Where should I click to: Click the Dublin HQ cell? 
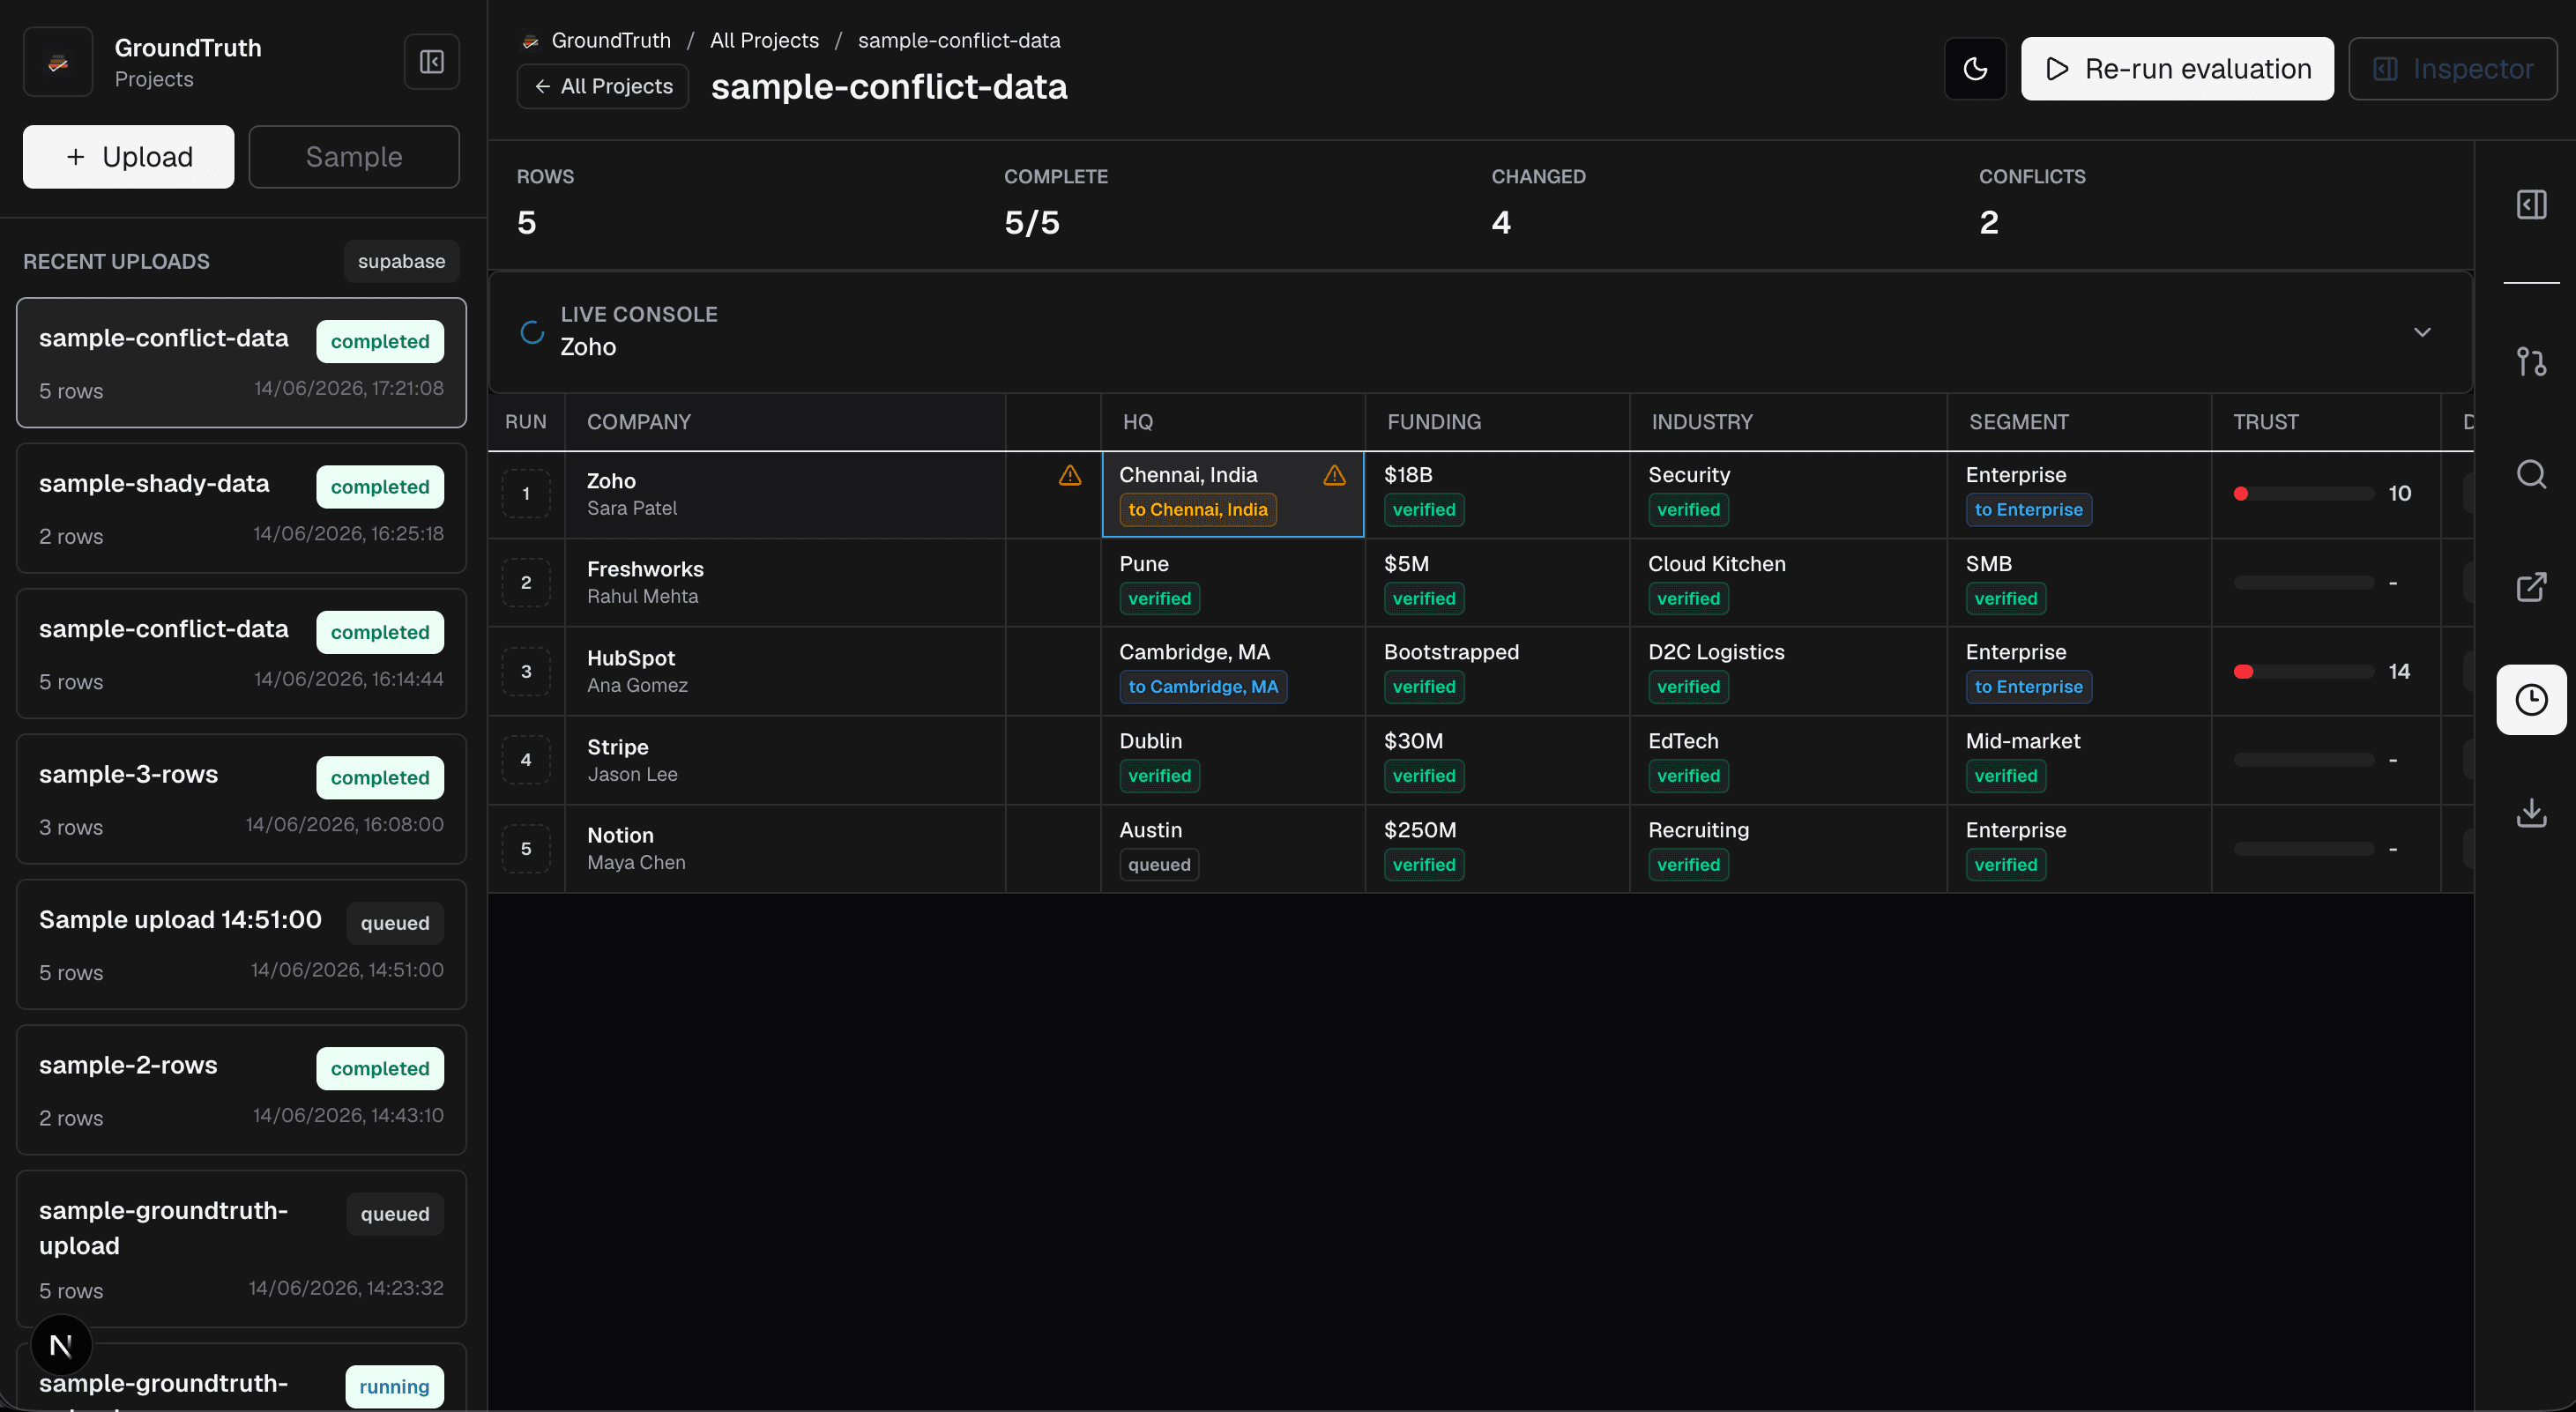point(1232,760)
